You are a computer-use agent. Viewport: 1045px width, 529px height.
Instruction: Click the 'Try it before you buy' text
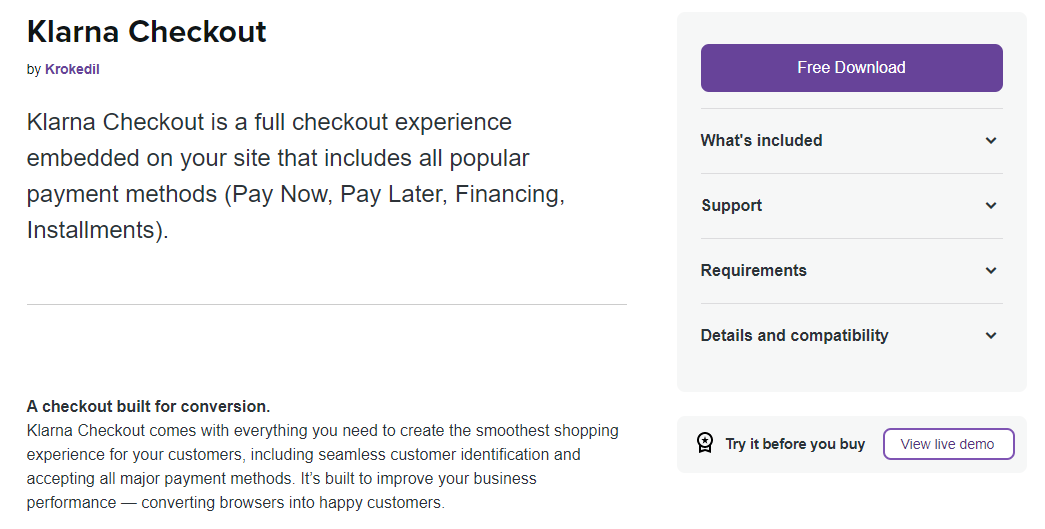coord(795,444)
